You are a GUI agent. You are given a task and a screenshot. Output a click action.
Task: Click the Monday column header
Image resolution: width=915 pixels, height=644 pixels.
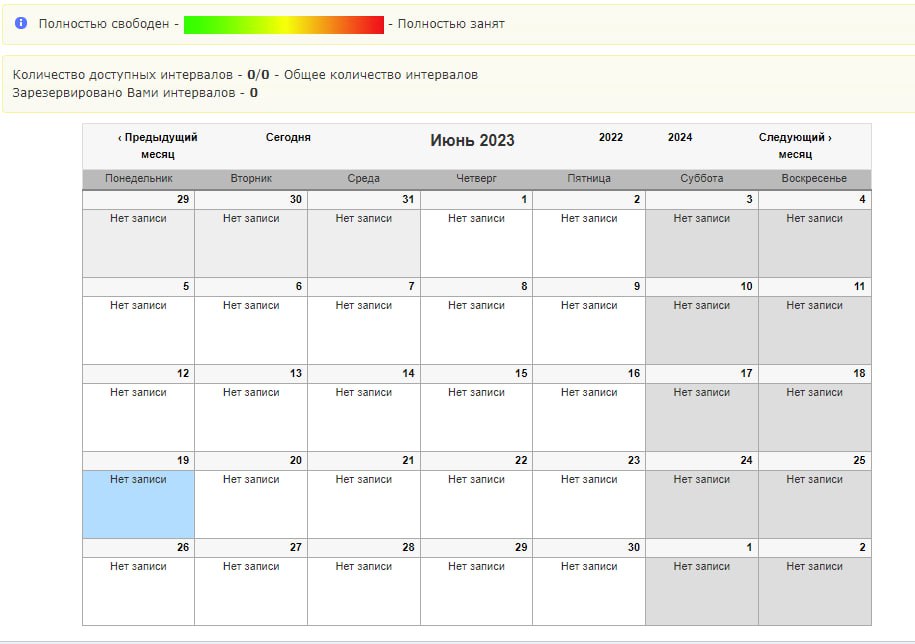(x=138, y=179)
